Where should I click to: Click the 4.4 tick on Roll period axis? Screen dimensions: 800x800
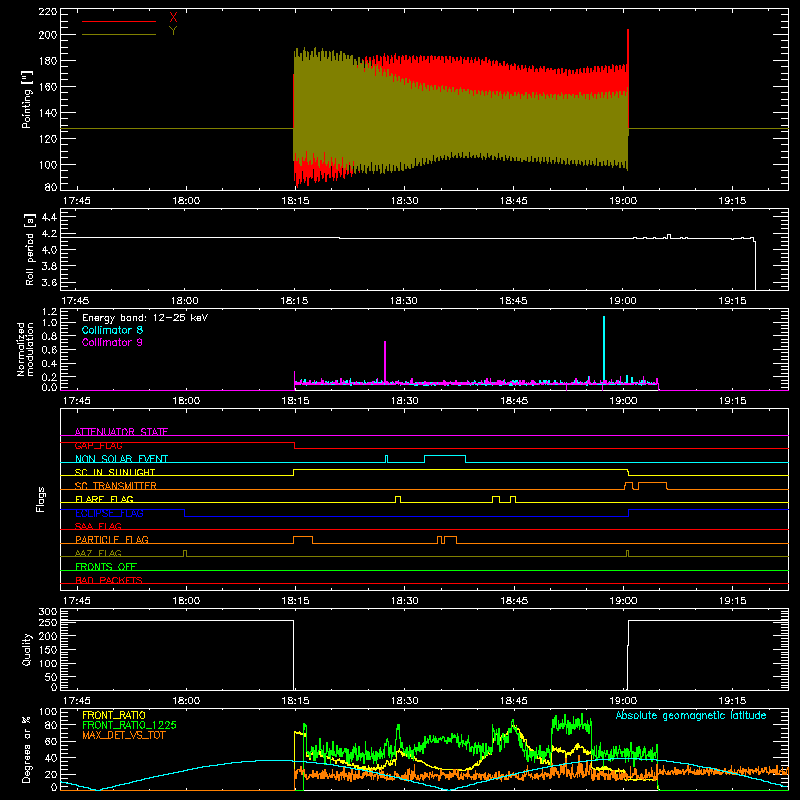pos(49,217)
